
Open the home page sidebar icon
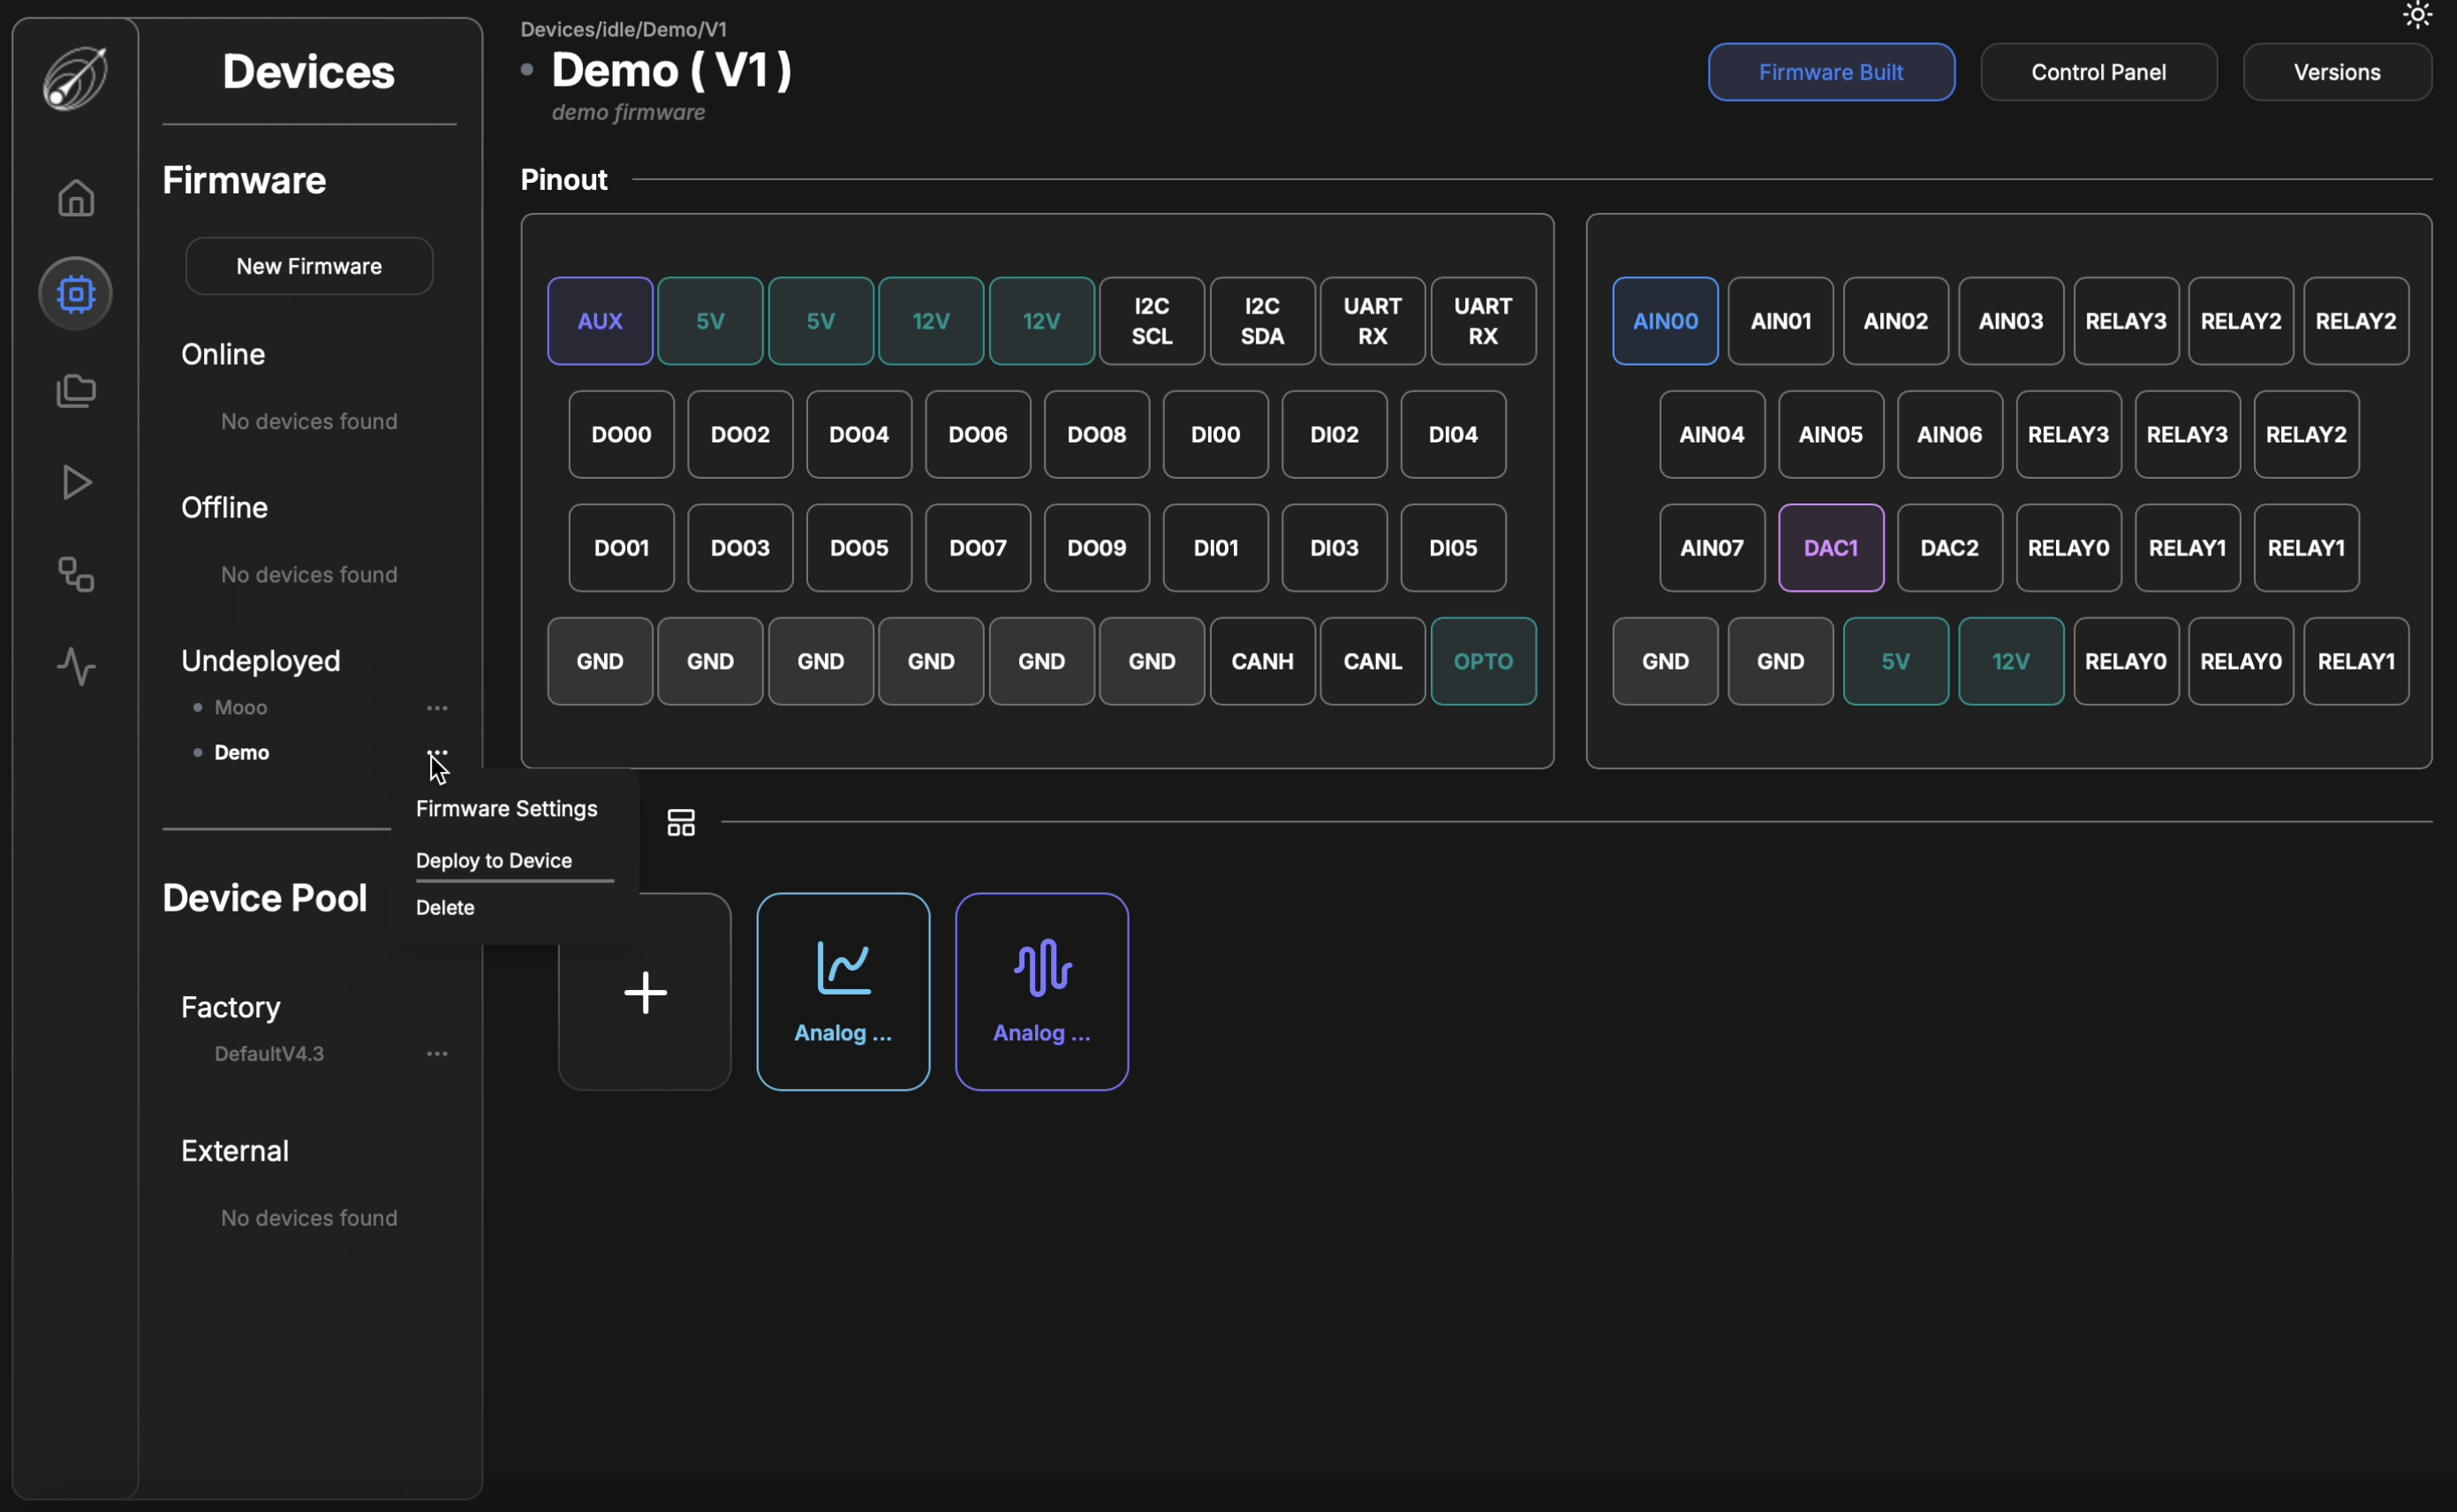pyautogui.click(x=76, y=197)
